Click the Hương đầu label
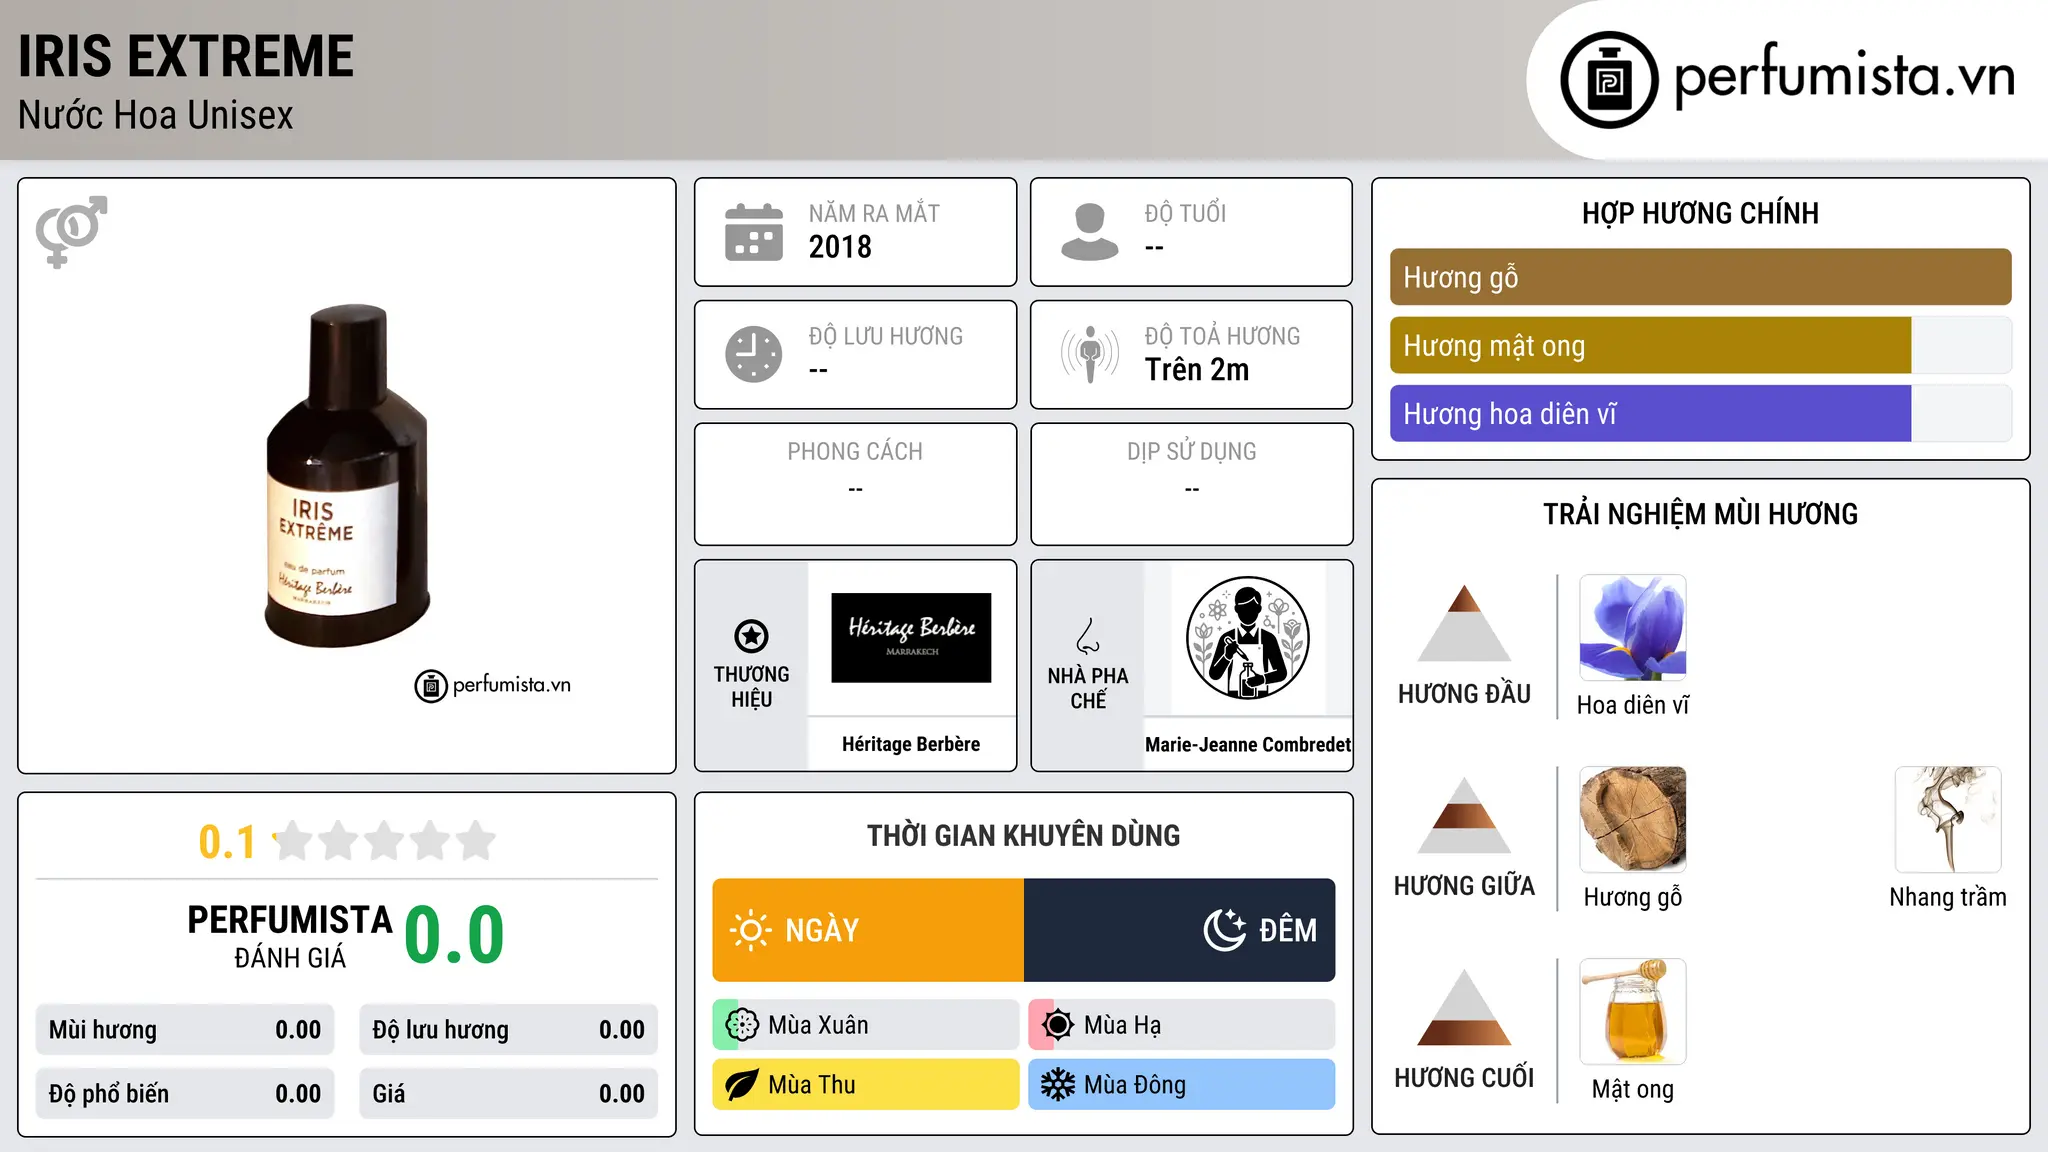The image size is (2048, 1152). [1464, 694]
